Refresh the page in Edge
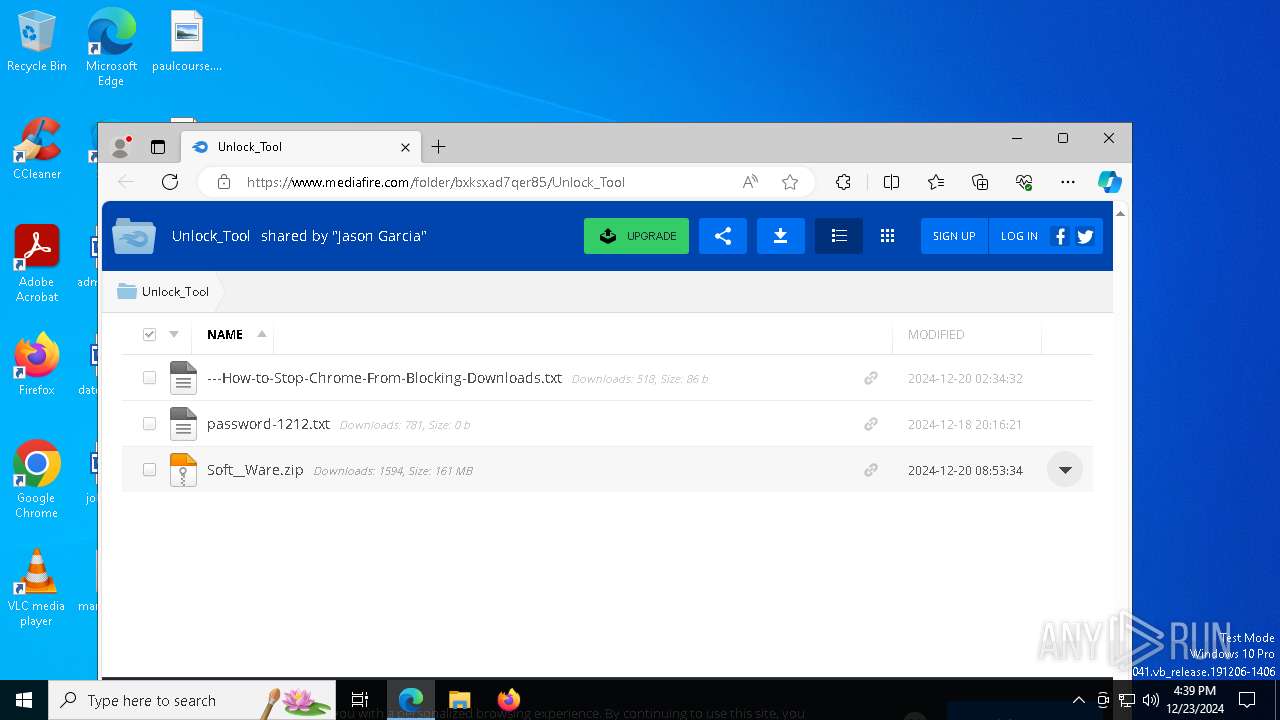 170,182
